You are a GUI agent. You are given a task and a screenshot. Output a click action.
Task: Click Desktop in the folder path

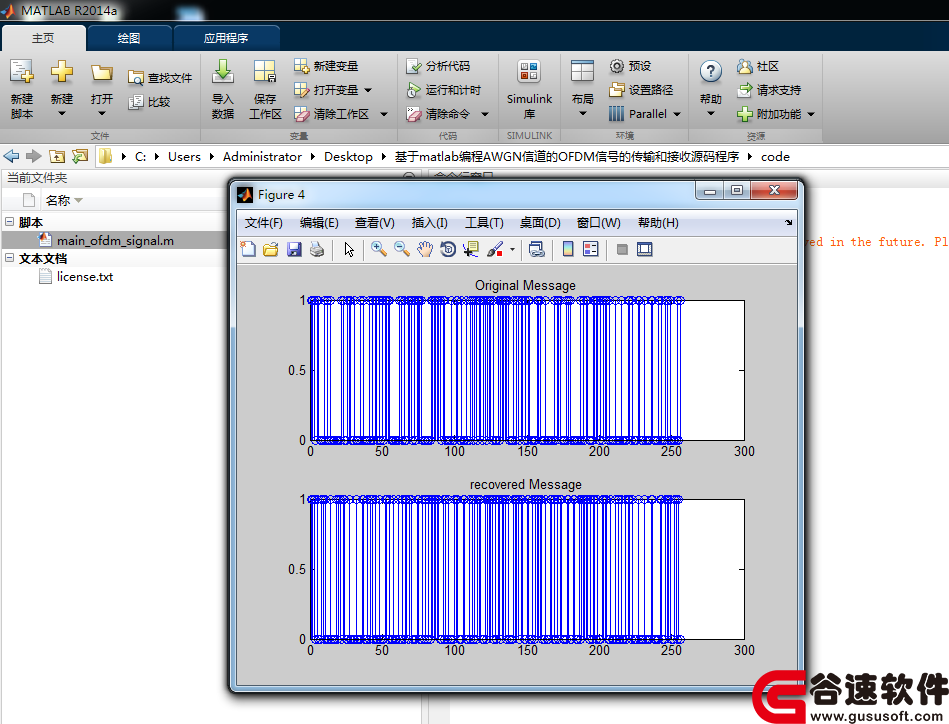(x=348, y=157)
